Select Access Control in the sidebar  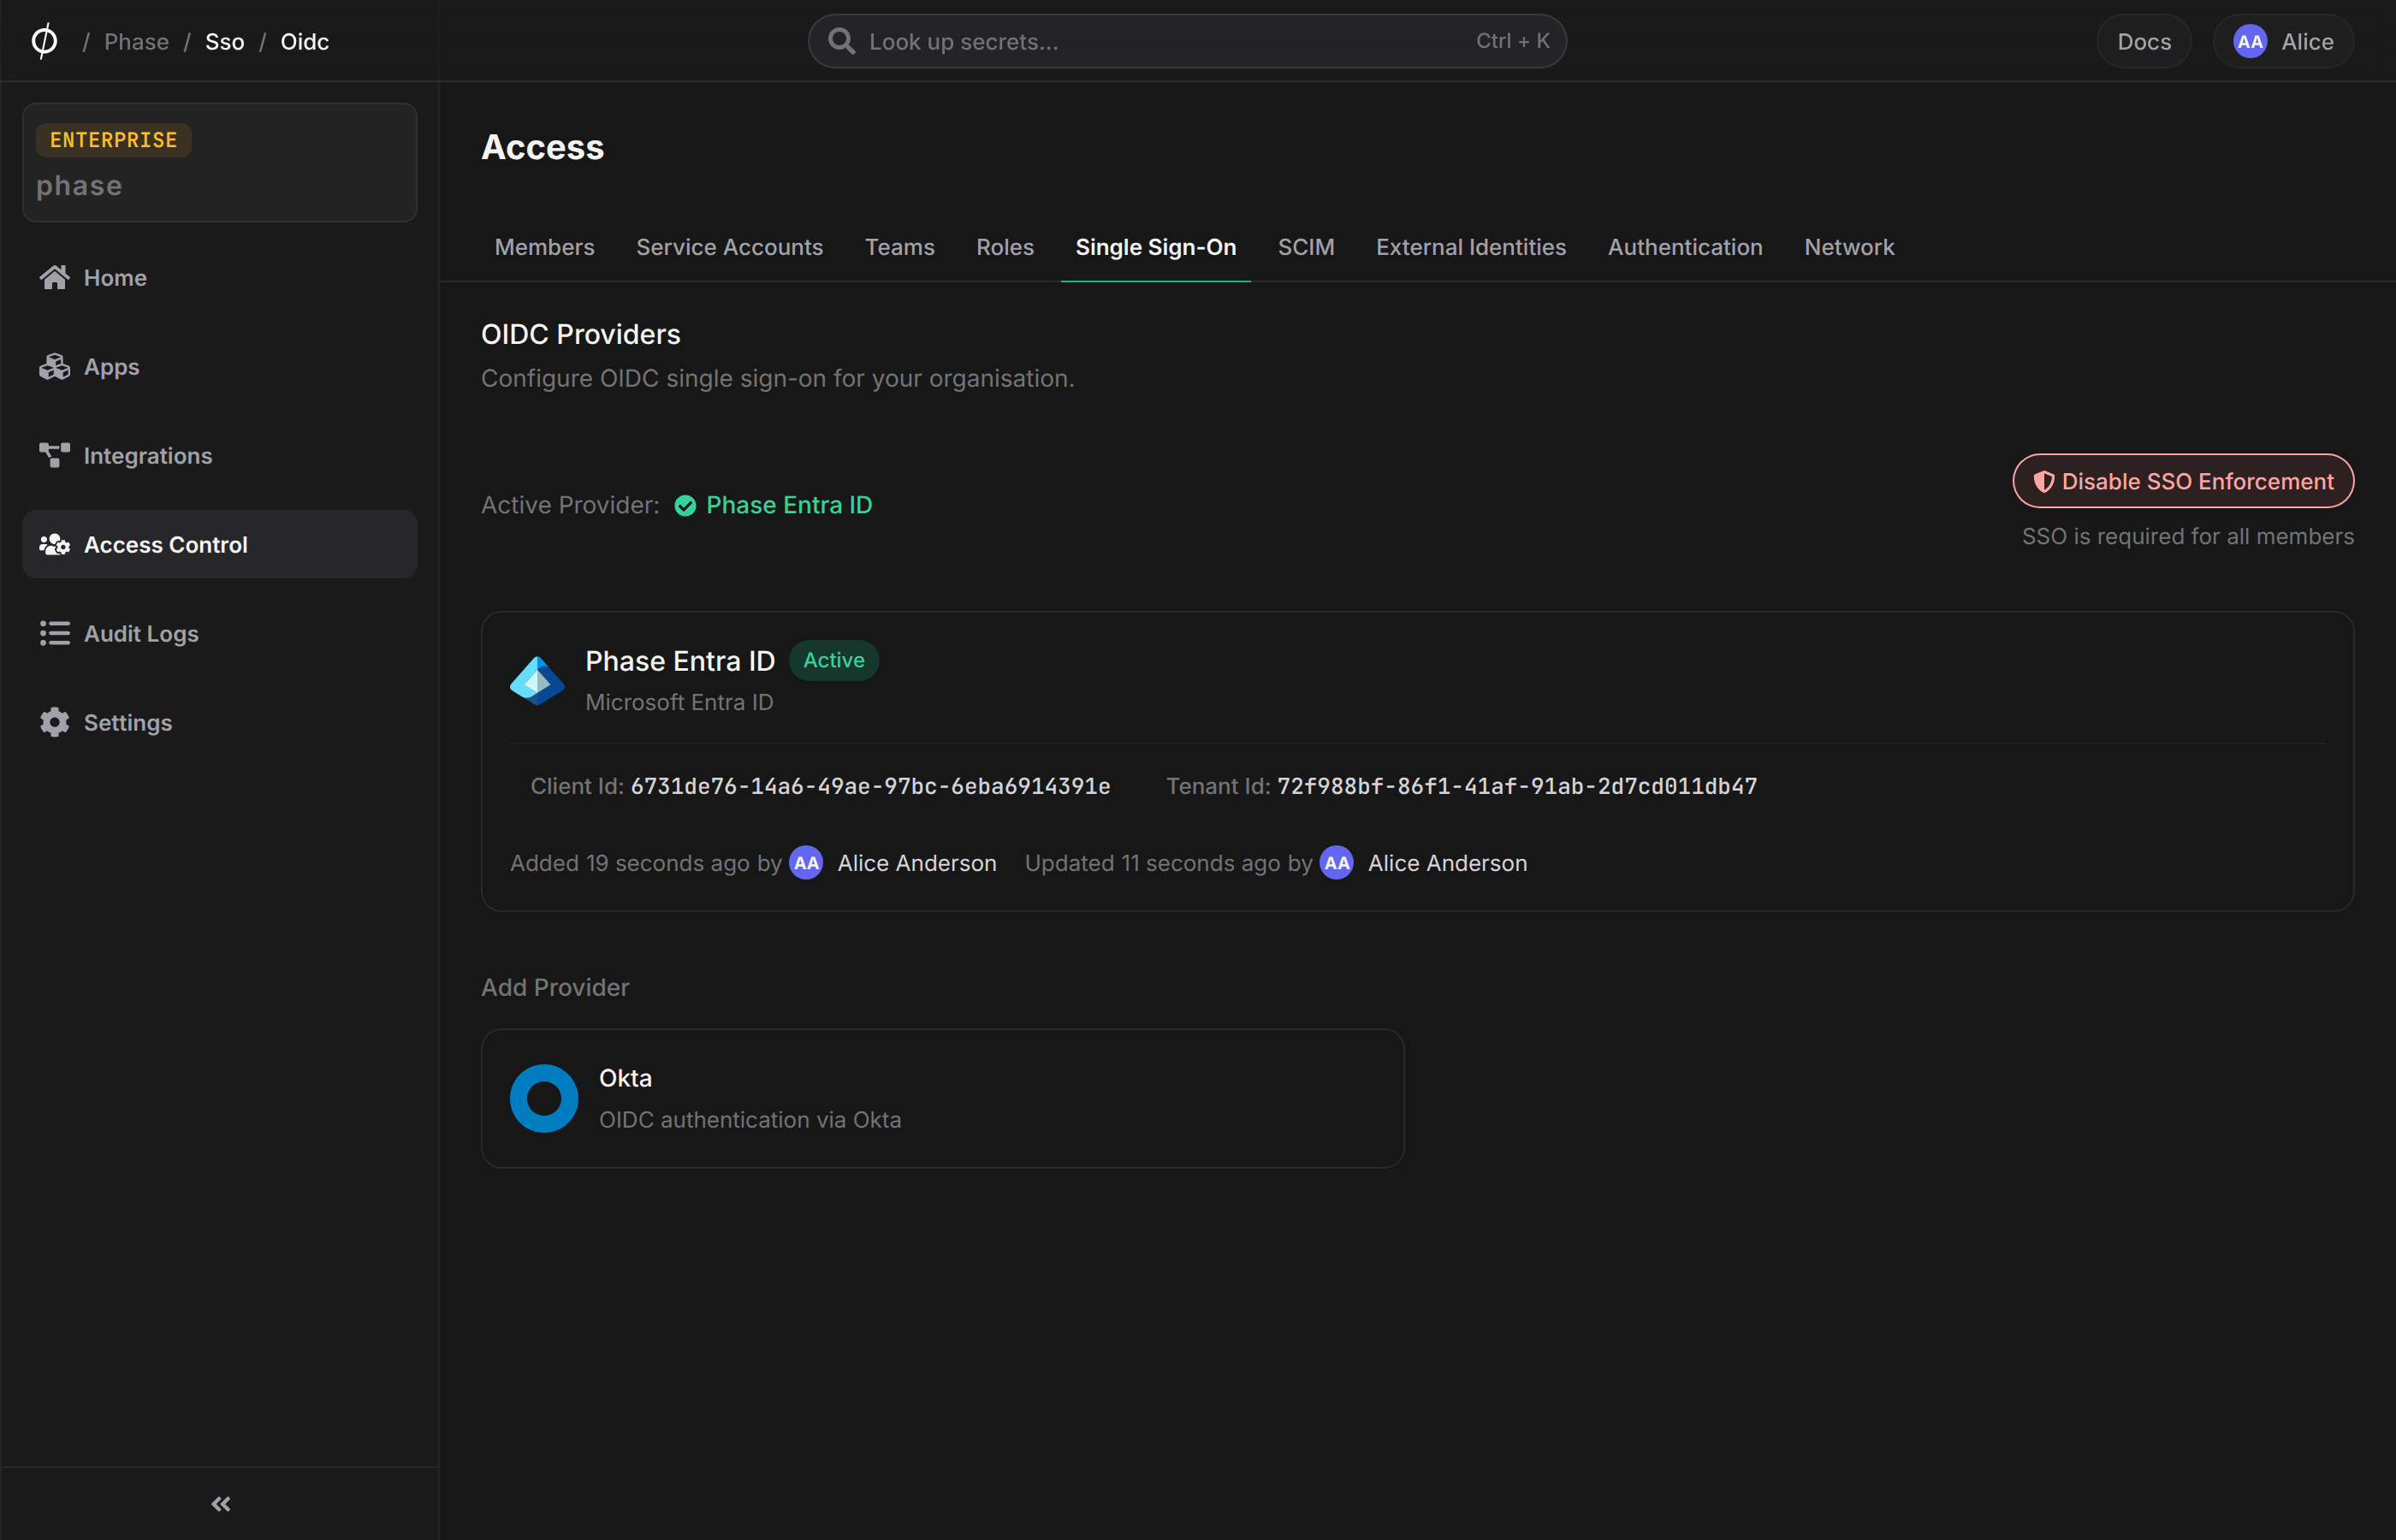219,545
